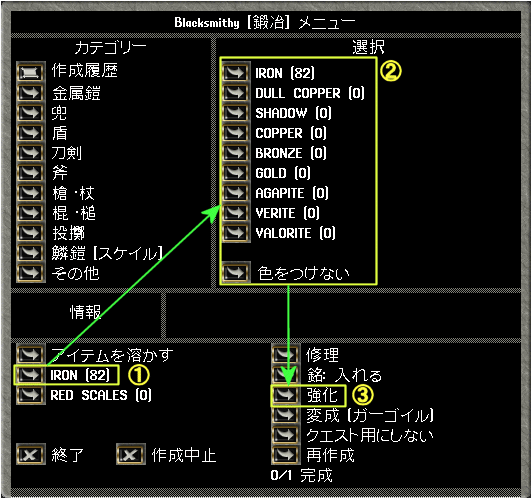Open the 鱗鎧 [スケイル] category arrow
Viewport: 532px width, 499px height.
coord(31,252)
